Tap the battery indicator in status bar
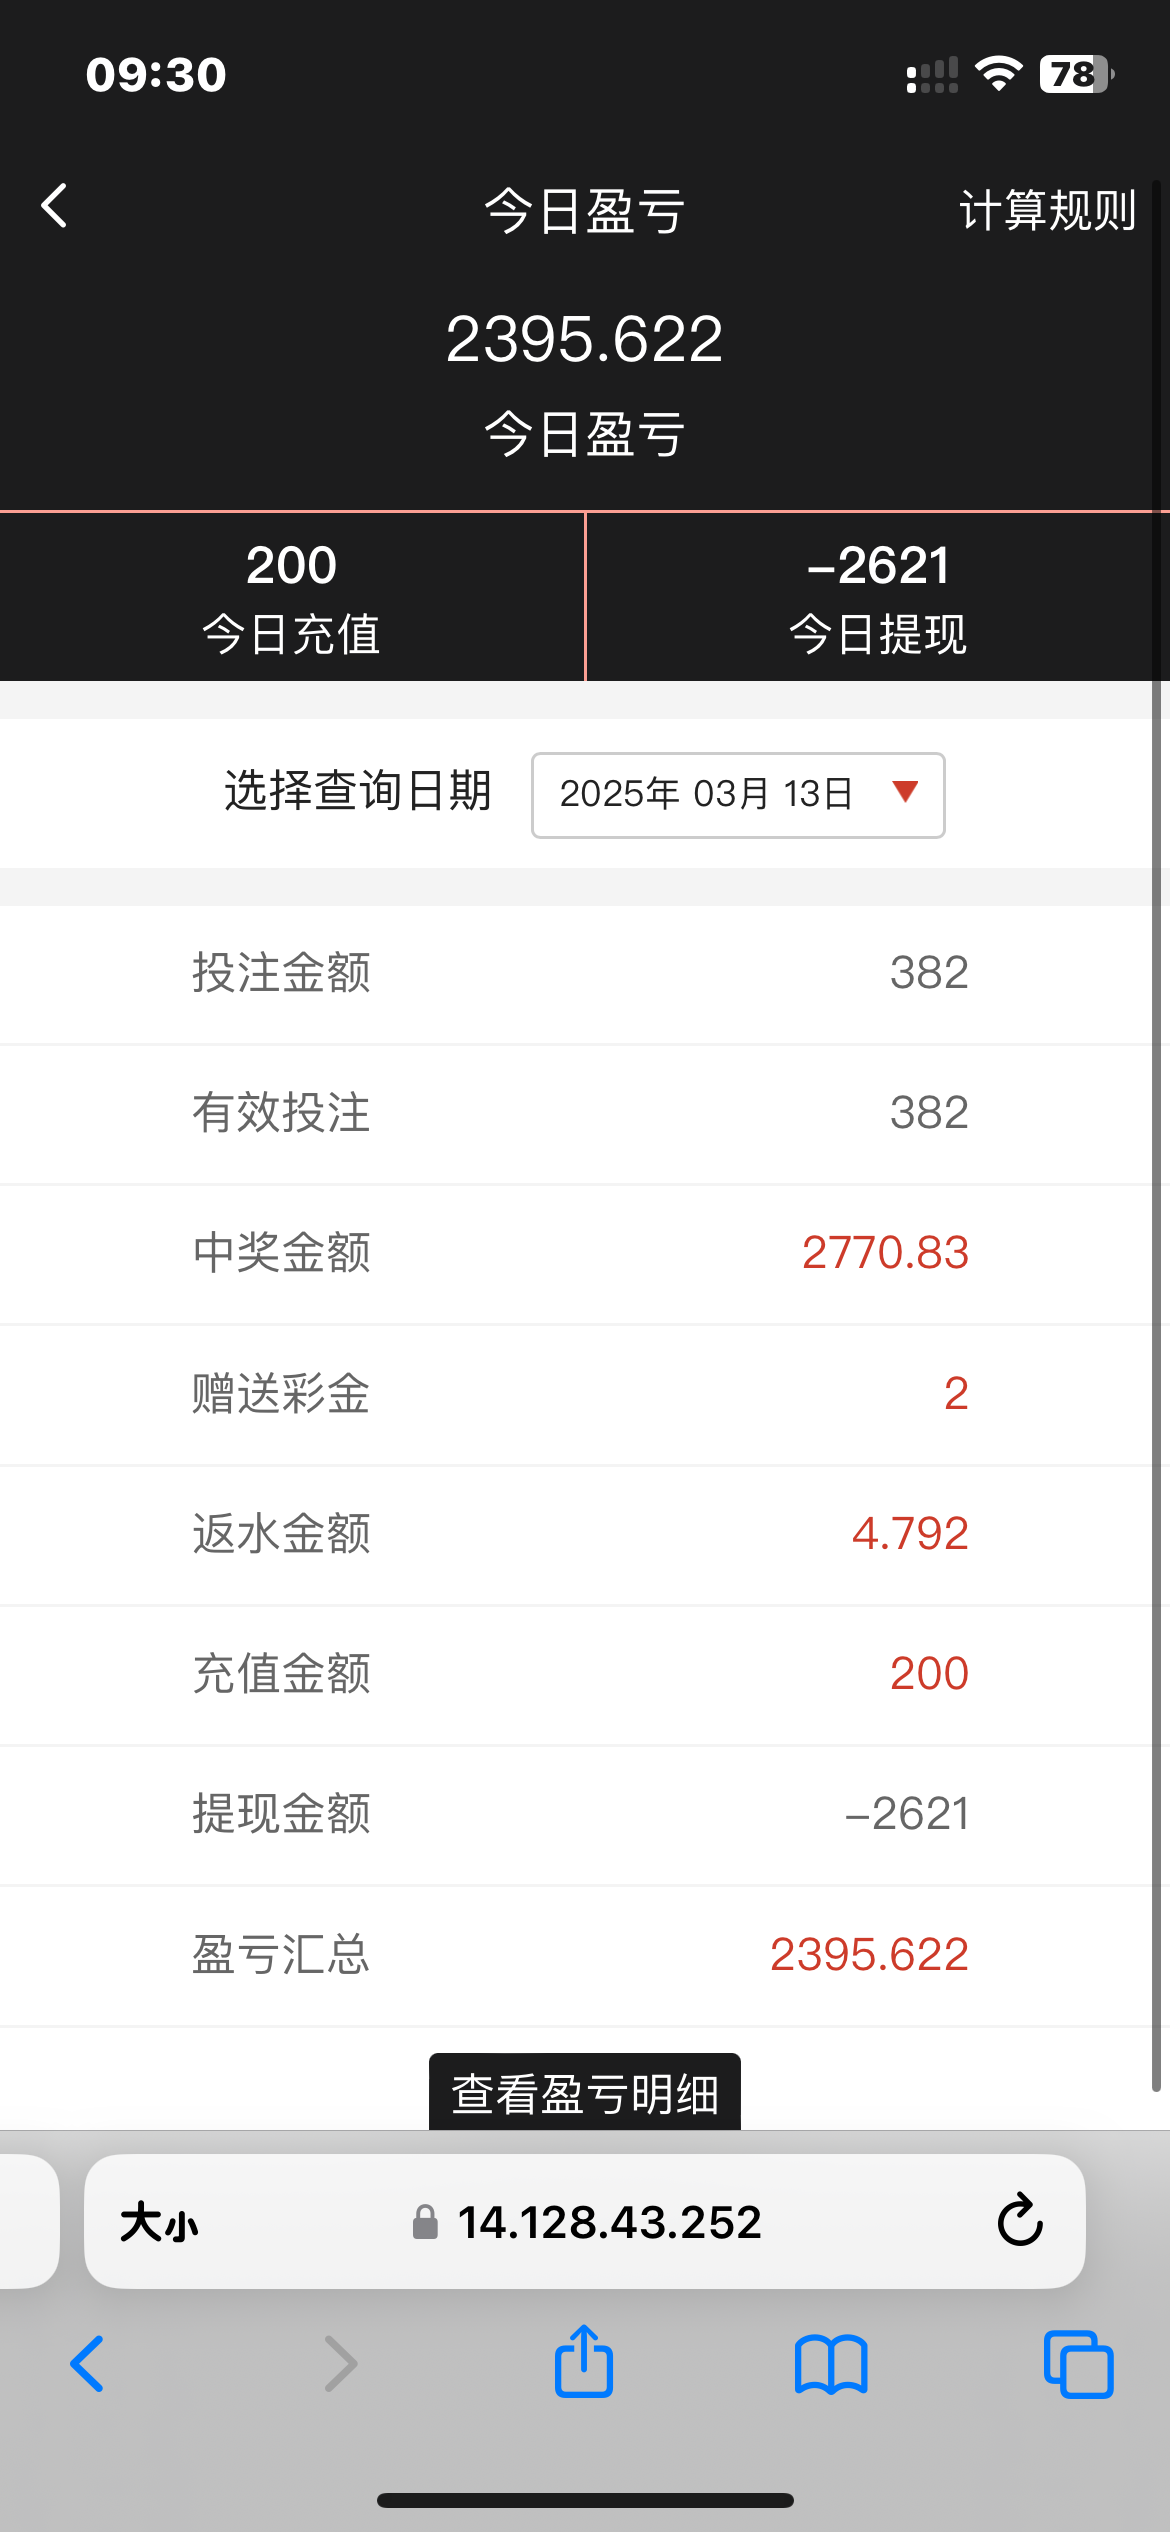 (1076, 74)
